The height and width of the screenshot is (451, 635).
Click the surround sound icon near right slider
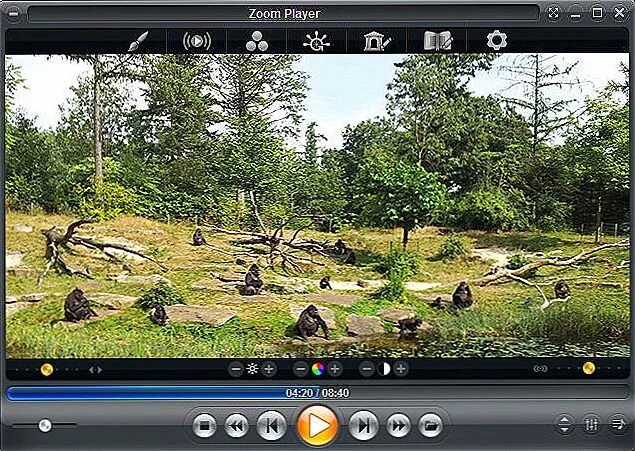(x=541, y=369)
